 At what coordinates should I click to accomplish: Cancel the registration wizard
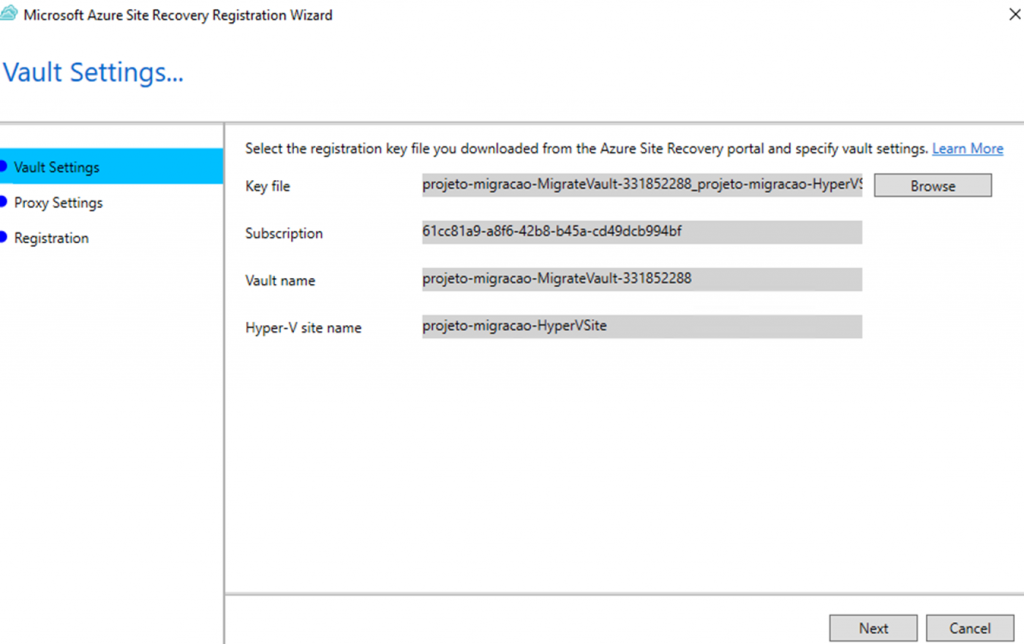click(970, 628)
